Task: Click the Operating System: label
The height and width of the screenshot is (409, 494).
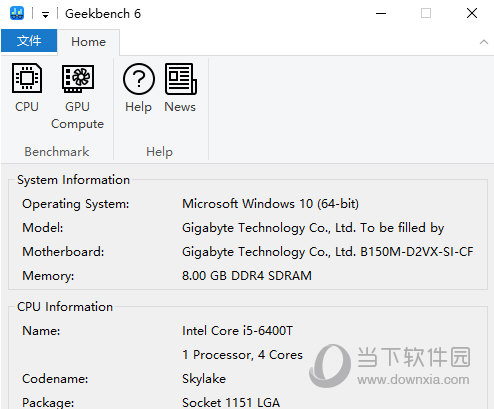Action: click(76, 204)
